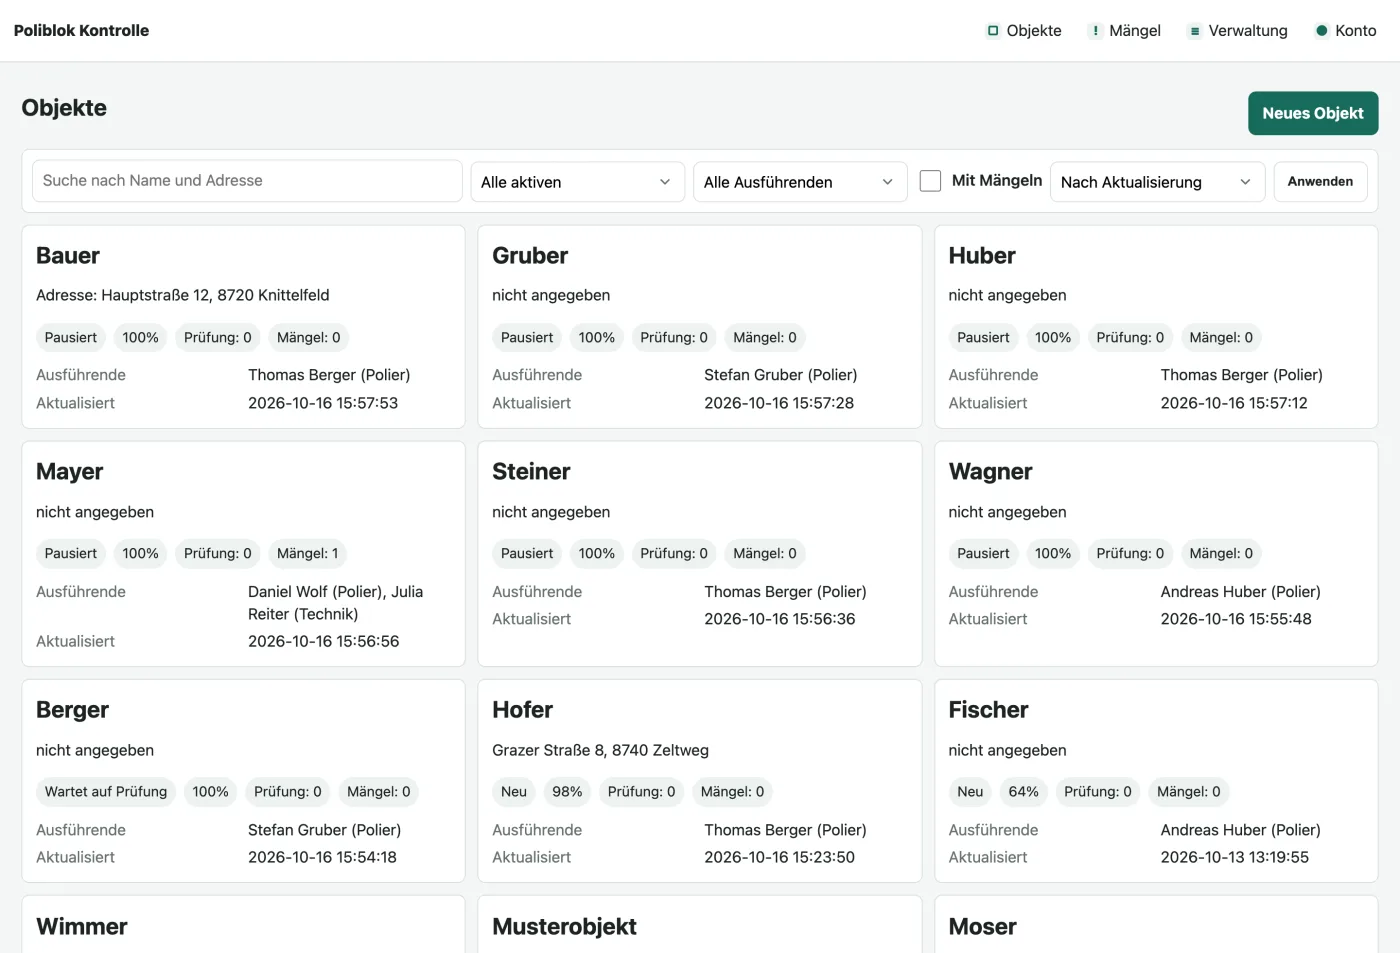Go to the Objekte menu item
The width and height of the screenshot is (1400, 953).
point(1024,31)
